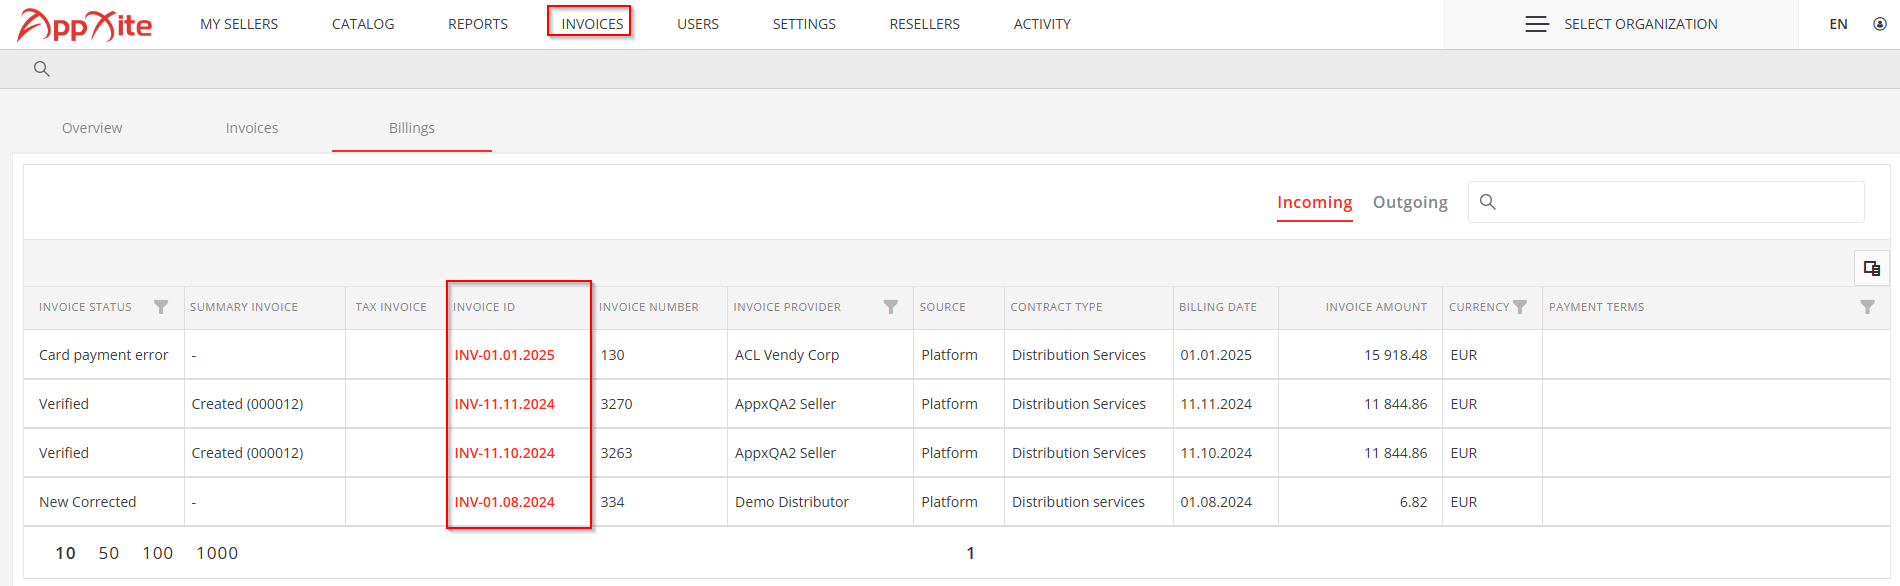Open invoice INV-11.10.2024
The image size is (1900, 586).
(504, 453)
